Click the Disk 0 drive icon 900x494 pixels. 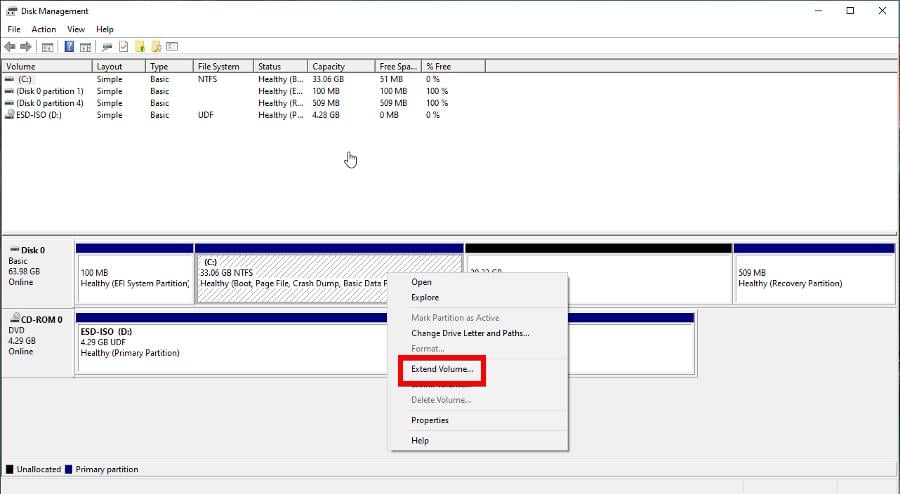(15, 250)
